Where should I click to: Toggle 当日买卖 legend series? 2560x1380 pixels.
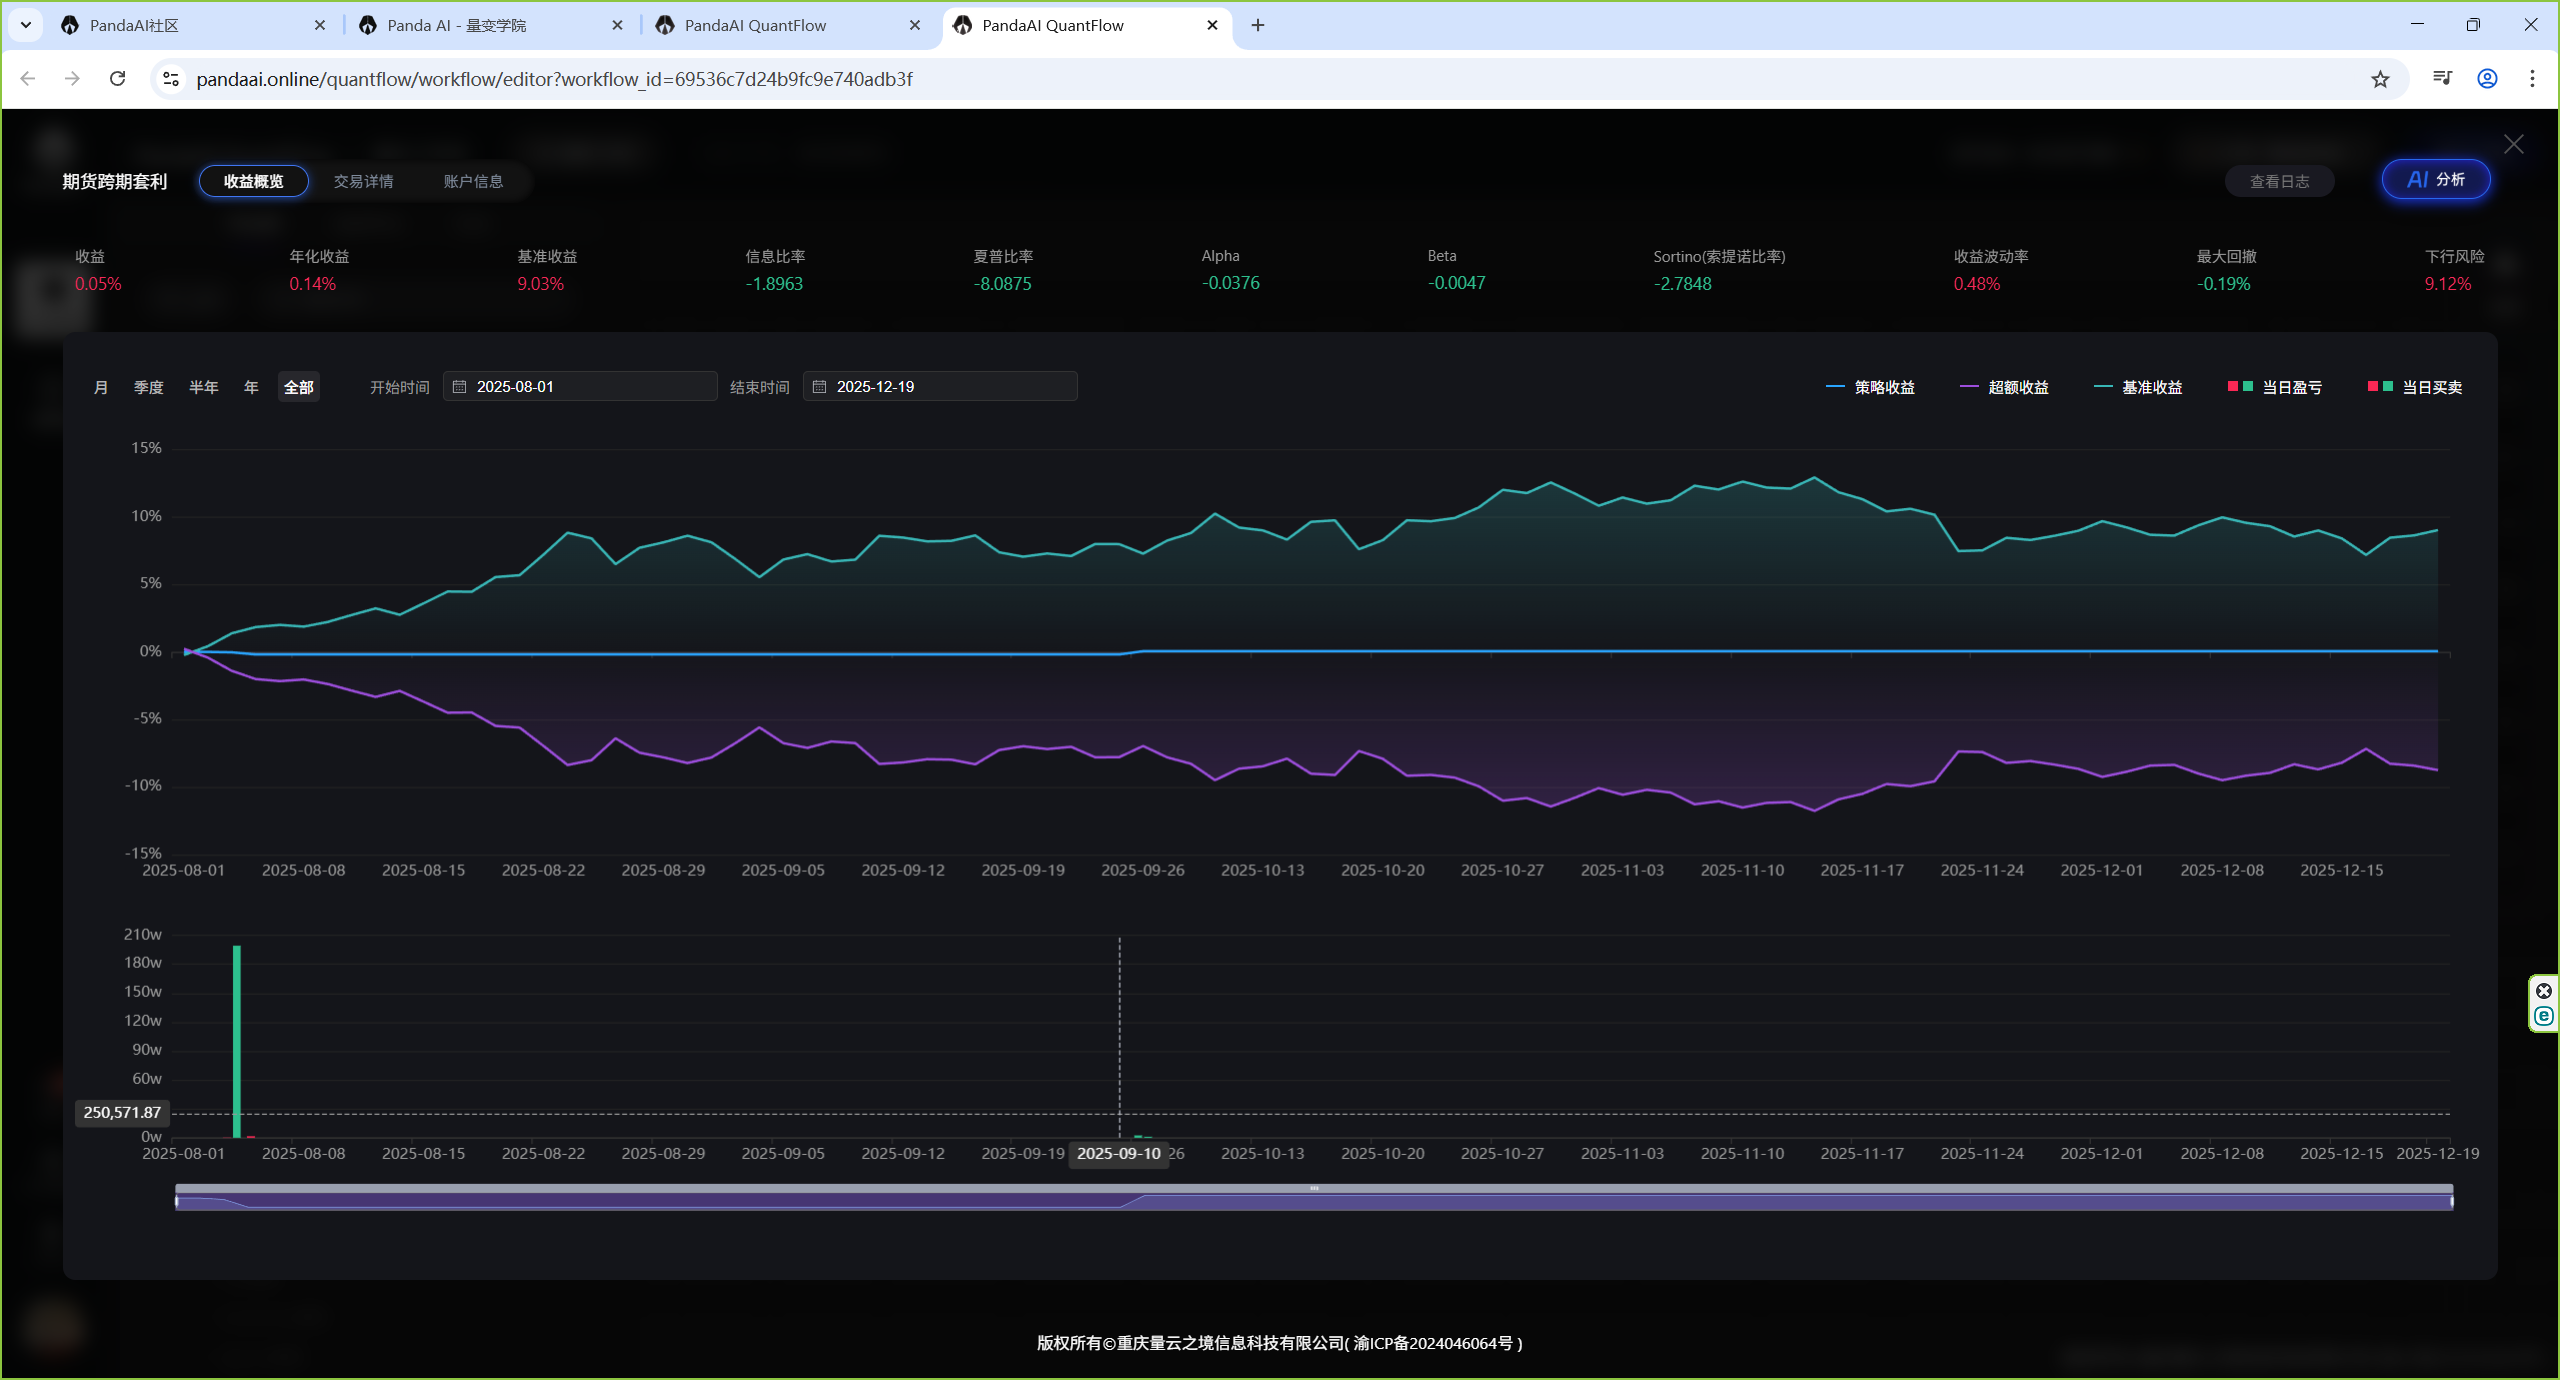pos(2415,387)
